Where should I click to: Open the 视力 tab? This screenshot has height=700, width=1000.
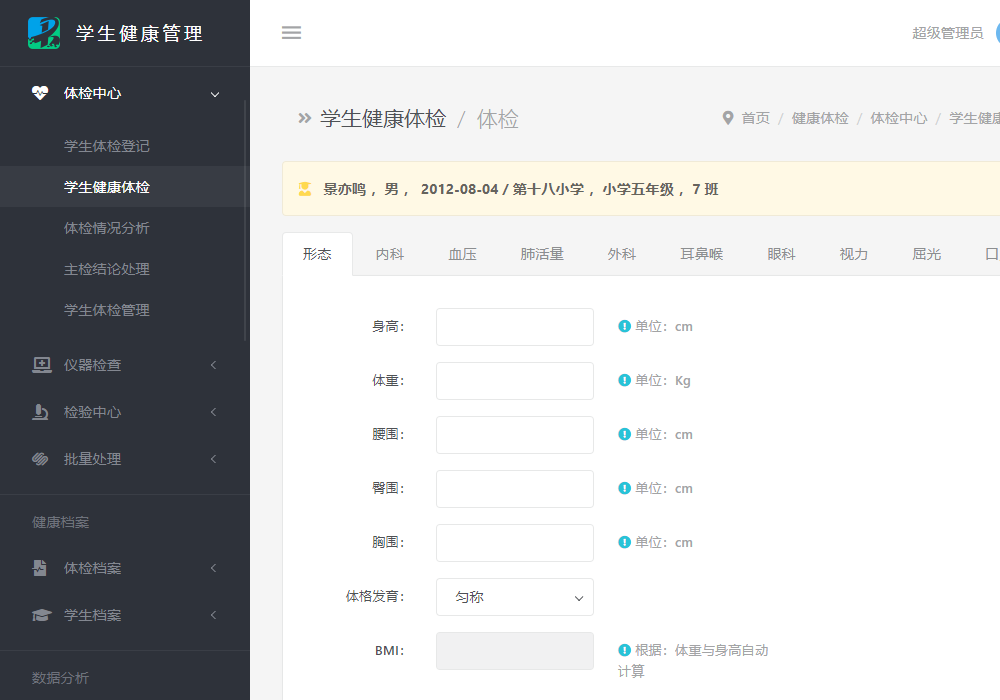[853, 254]
